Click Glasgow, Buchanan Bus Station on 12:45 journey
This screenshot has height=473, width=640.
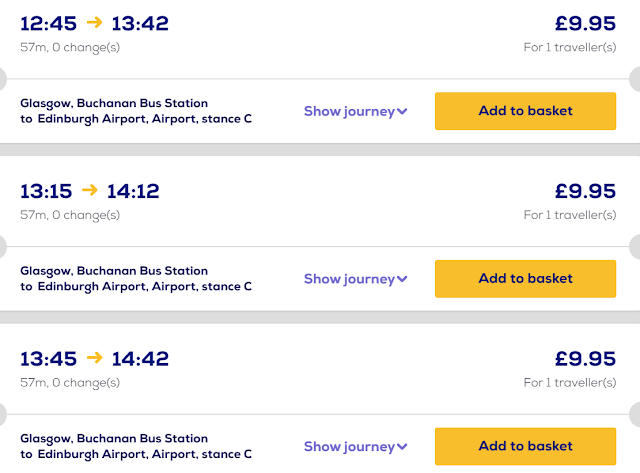[114, 103]
